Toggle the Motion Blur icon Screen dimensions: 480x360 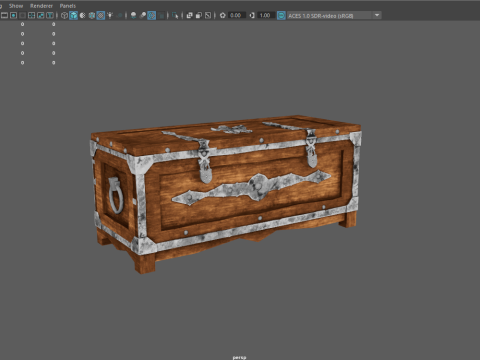tap(142, 15)
